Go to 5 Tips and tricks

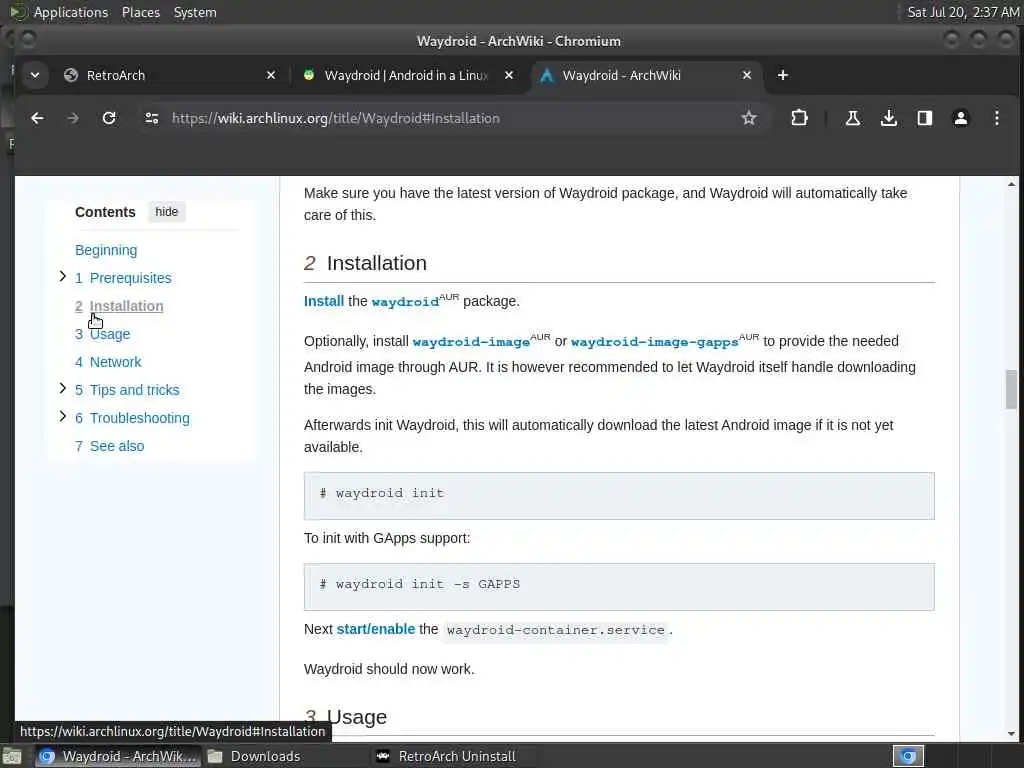click(x=127, y=391)
